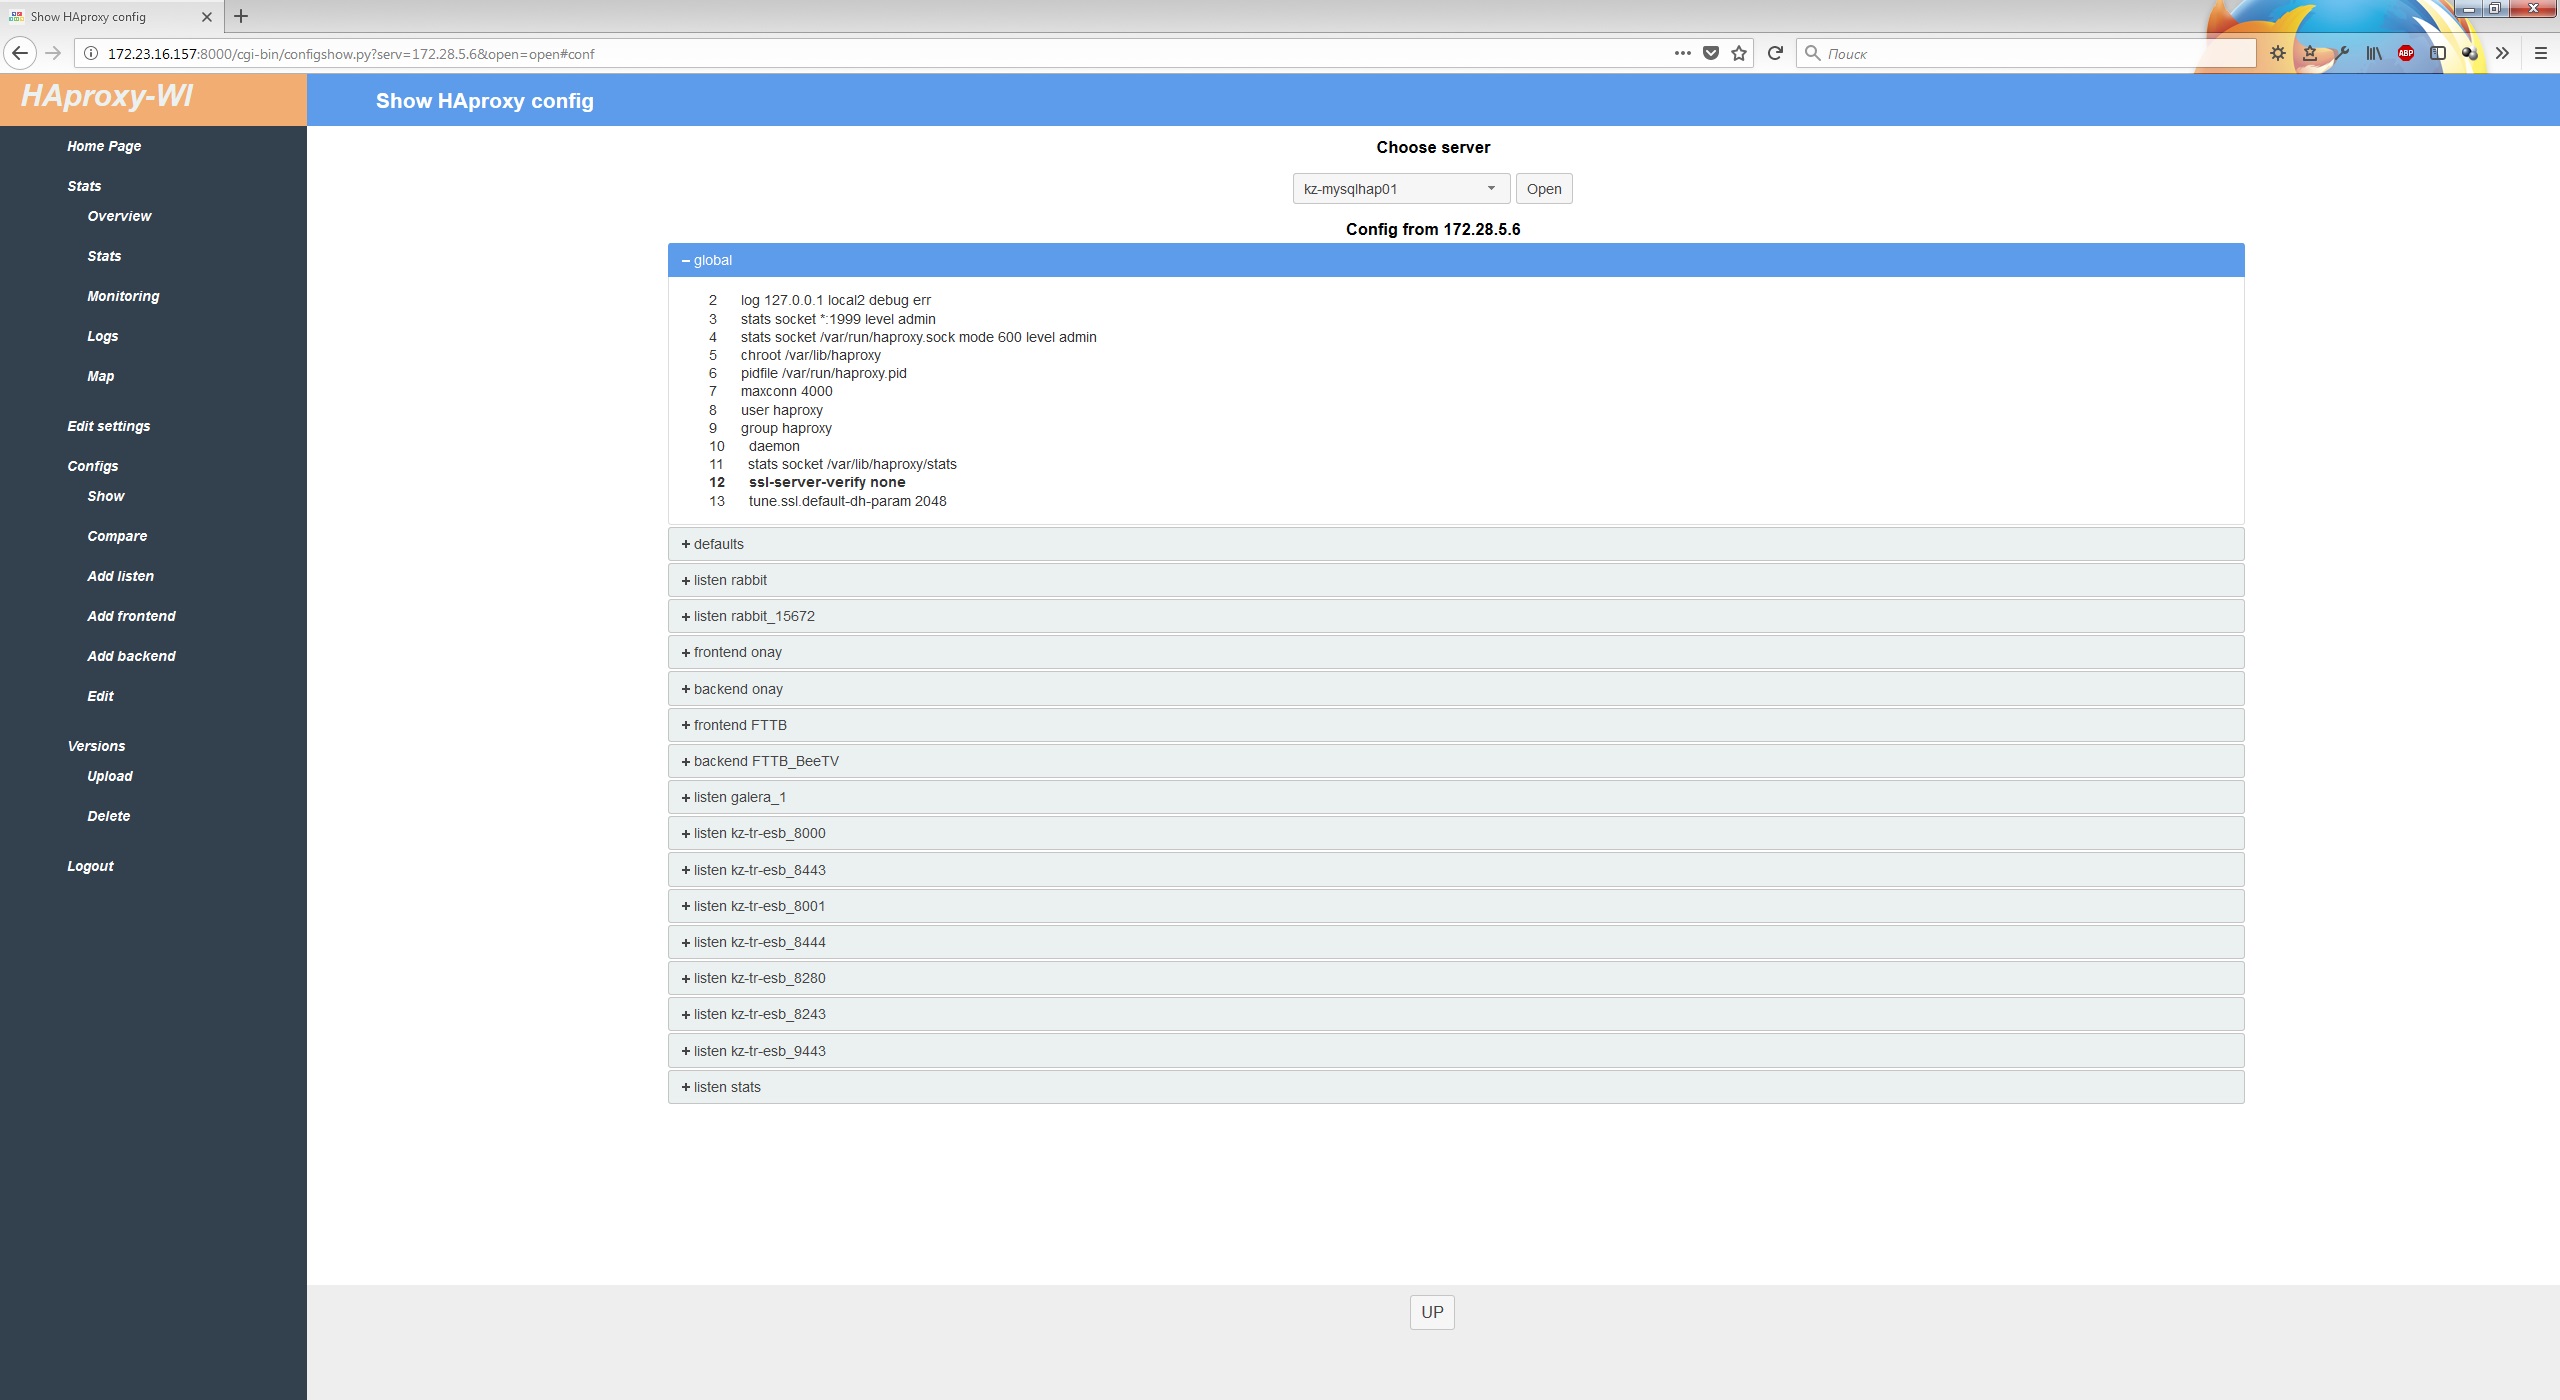The height and width of the screenshot is (1400, 2560).
Task: Open the Edit config link in sidebar
Action: 100,696
